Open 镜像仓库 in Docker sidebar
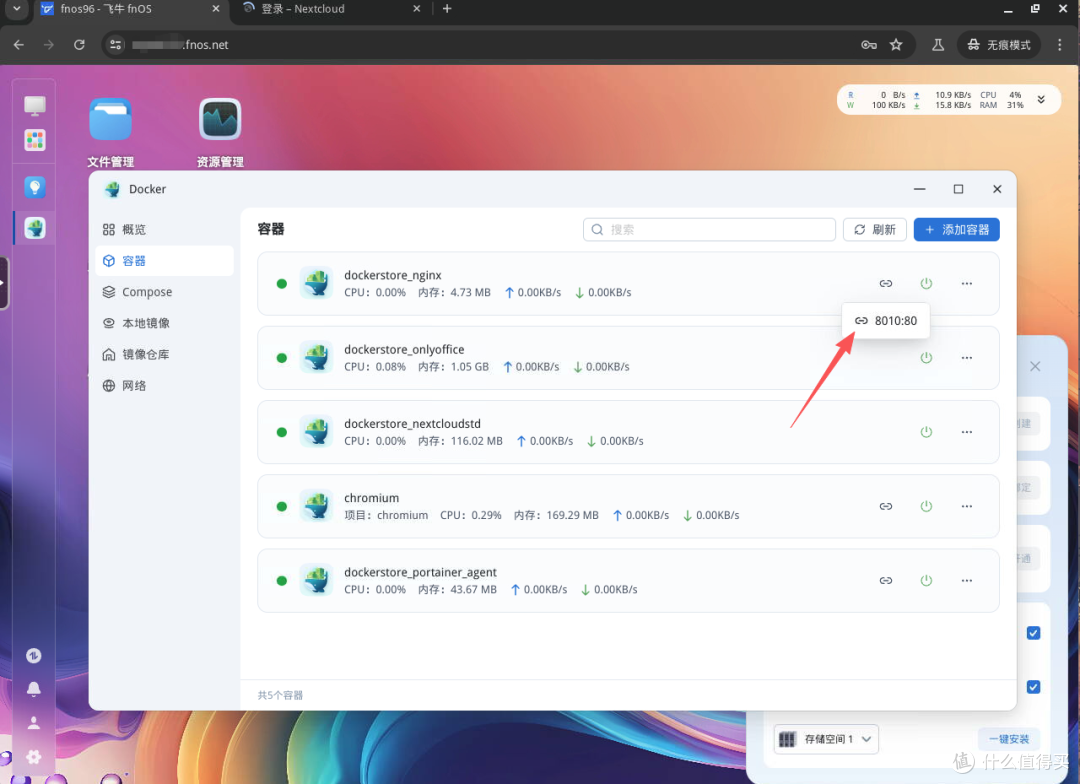Screen dimensions: 1080x784 click(x=164, y=354)
